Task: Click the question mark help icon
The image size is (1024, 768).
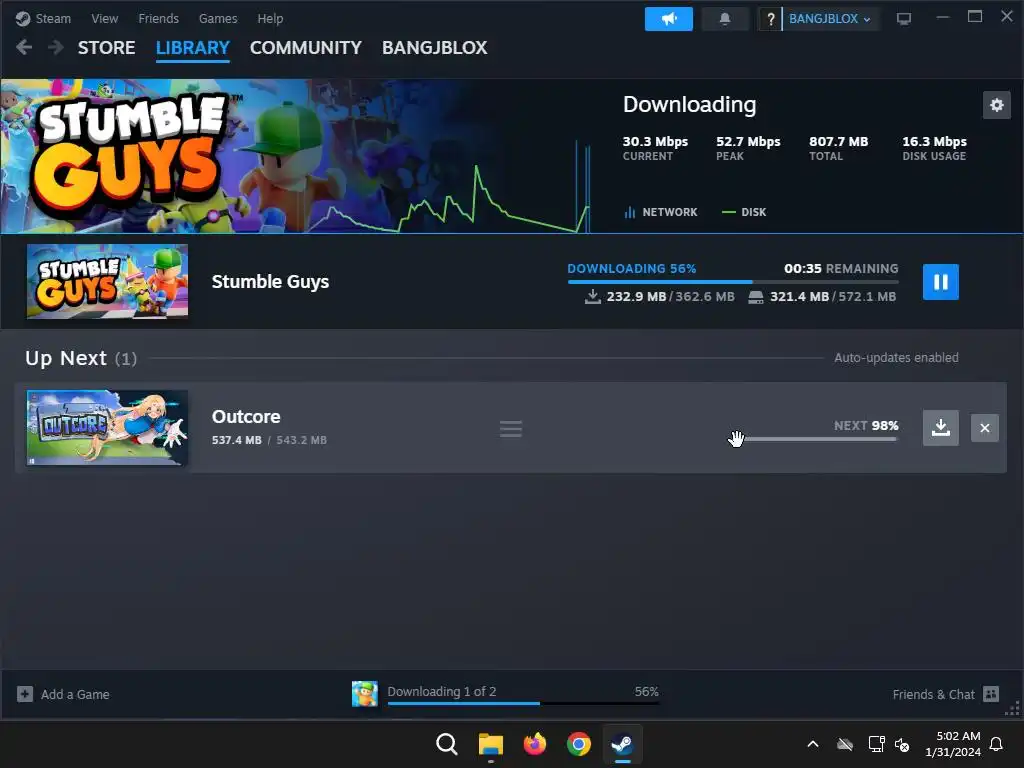Action: (x=770, y=19)
